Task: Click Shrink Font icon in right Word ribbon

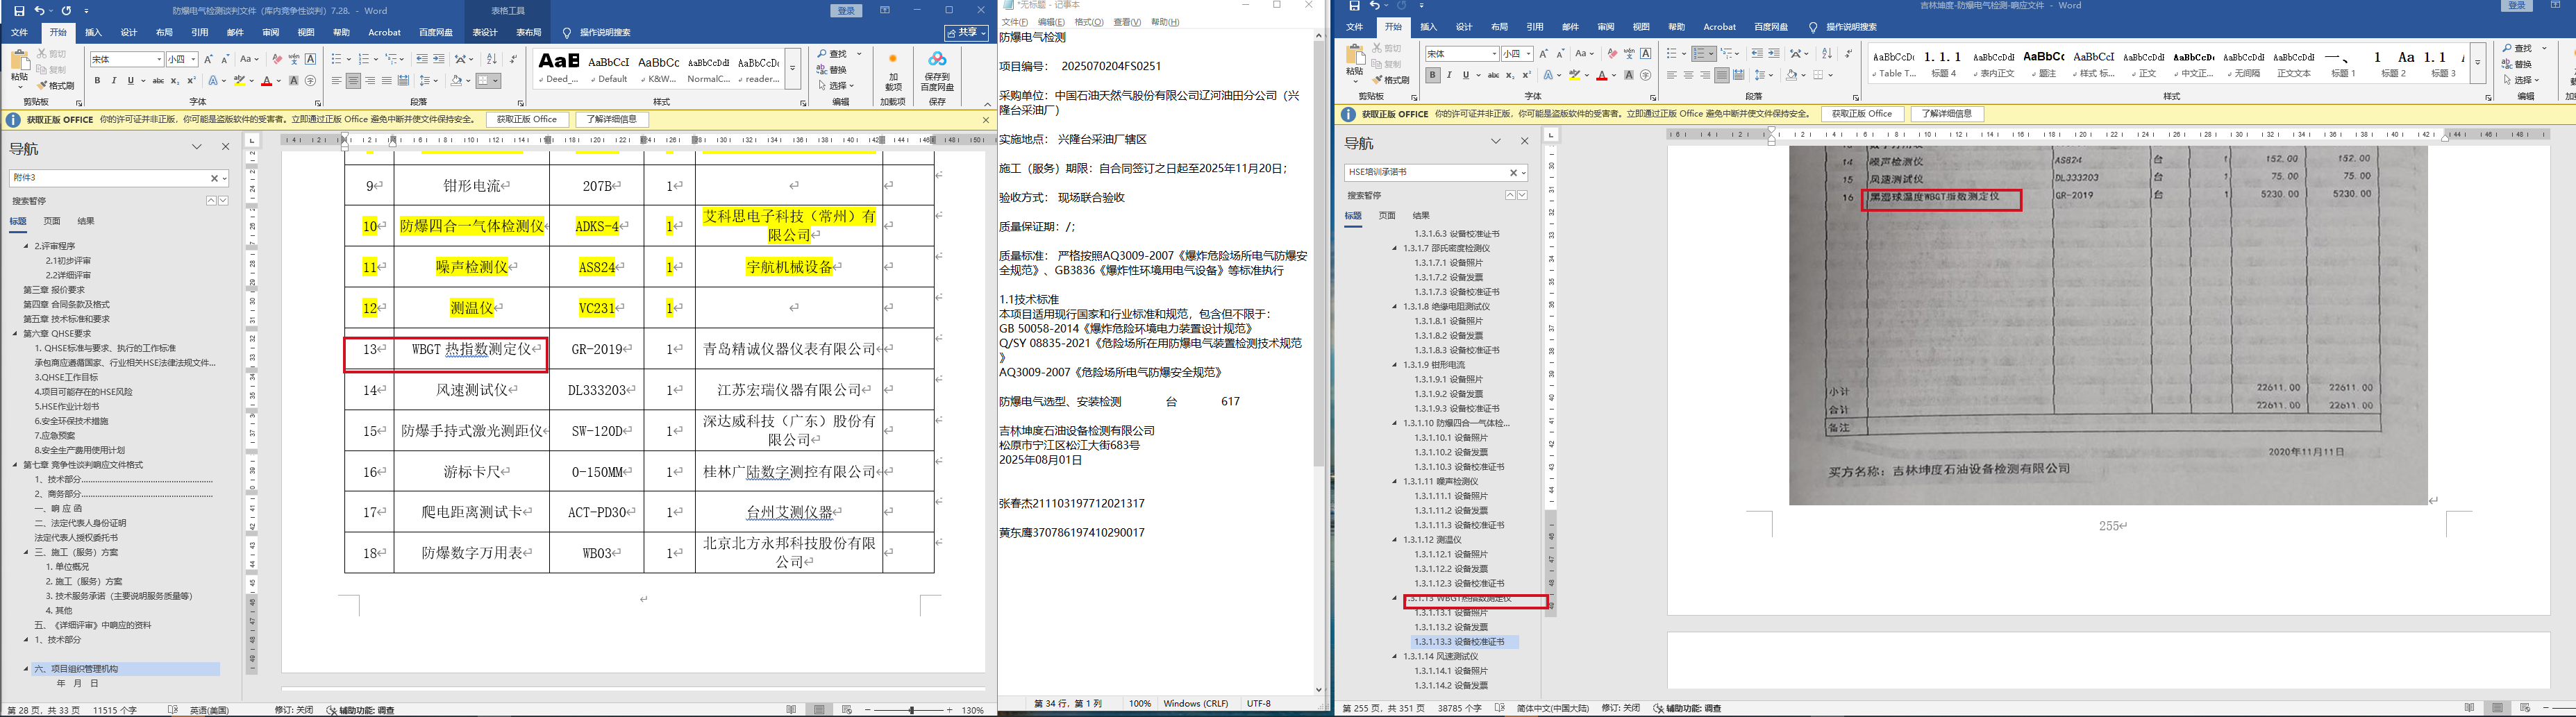Action: tap(1561, 54)
